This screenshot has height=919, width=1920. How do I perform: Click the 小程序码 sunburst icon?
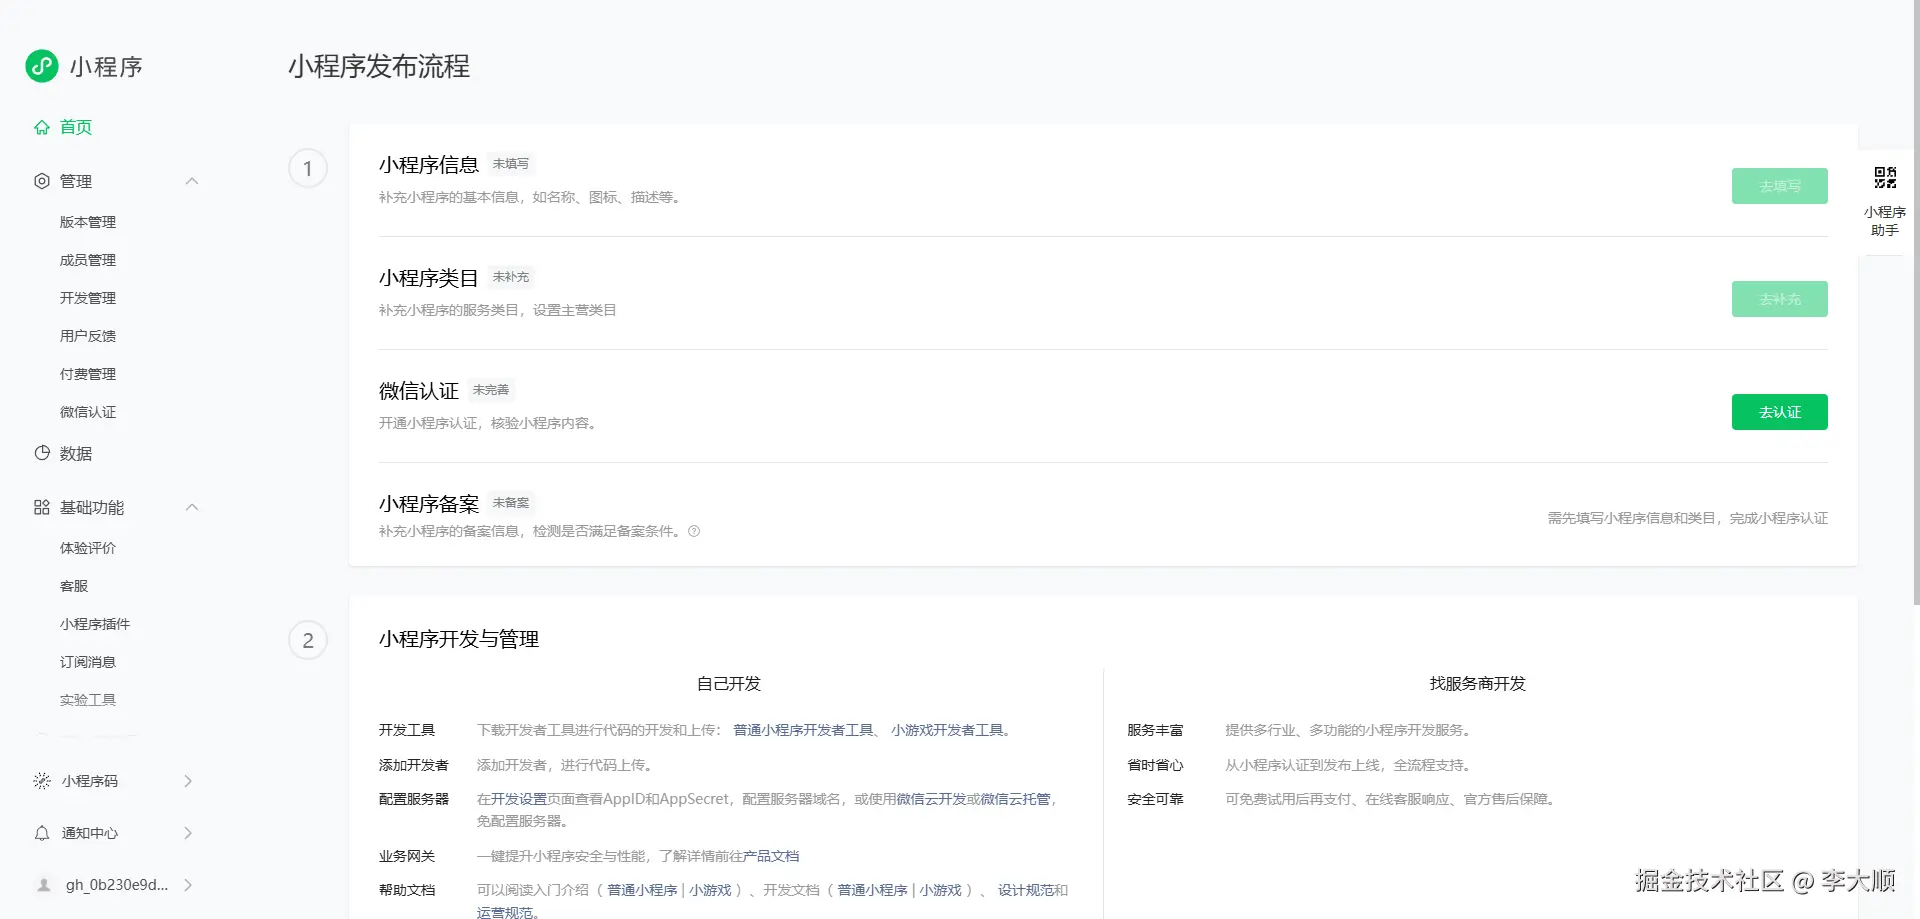(x=42, y=781)
